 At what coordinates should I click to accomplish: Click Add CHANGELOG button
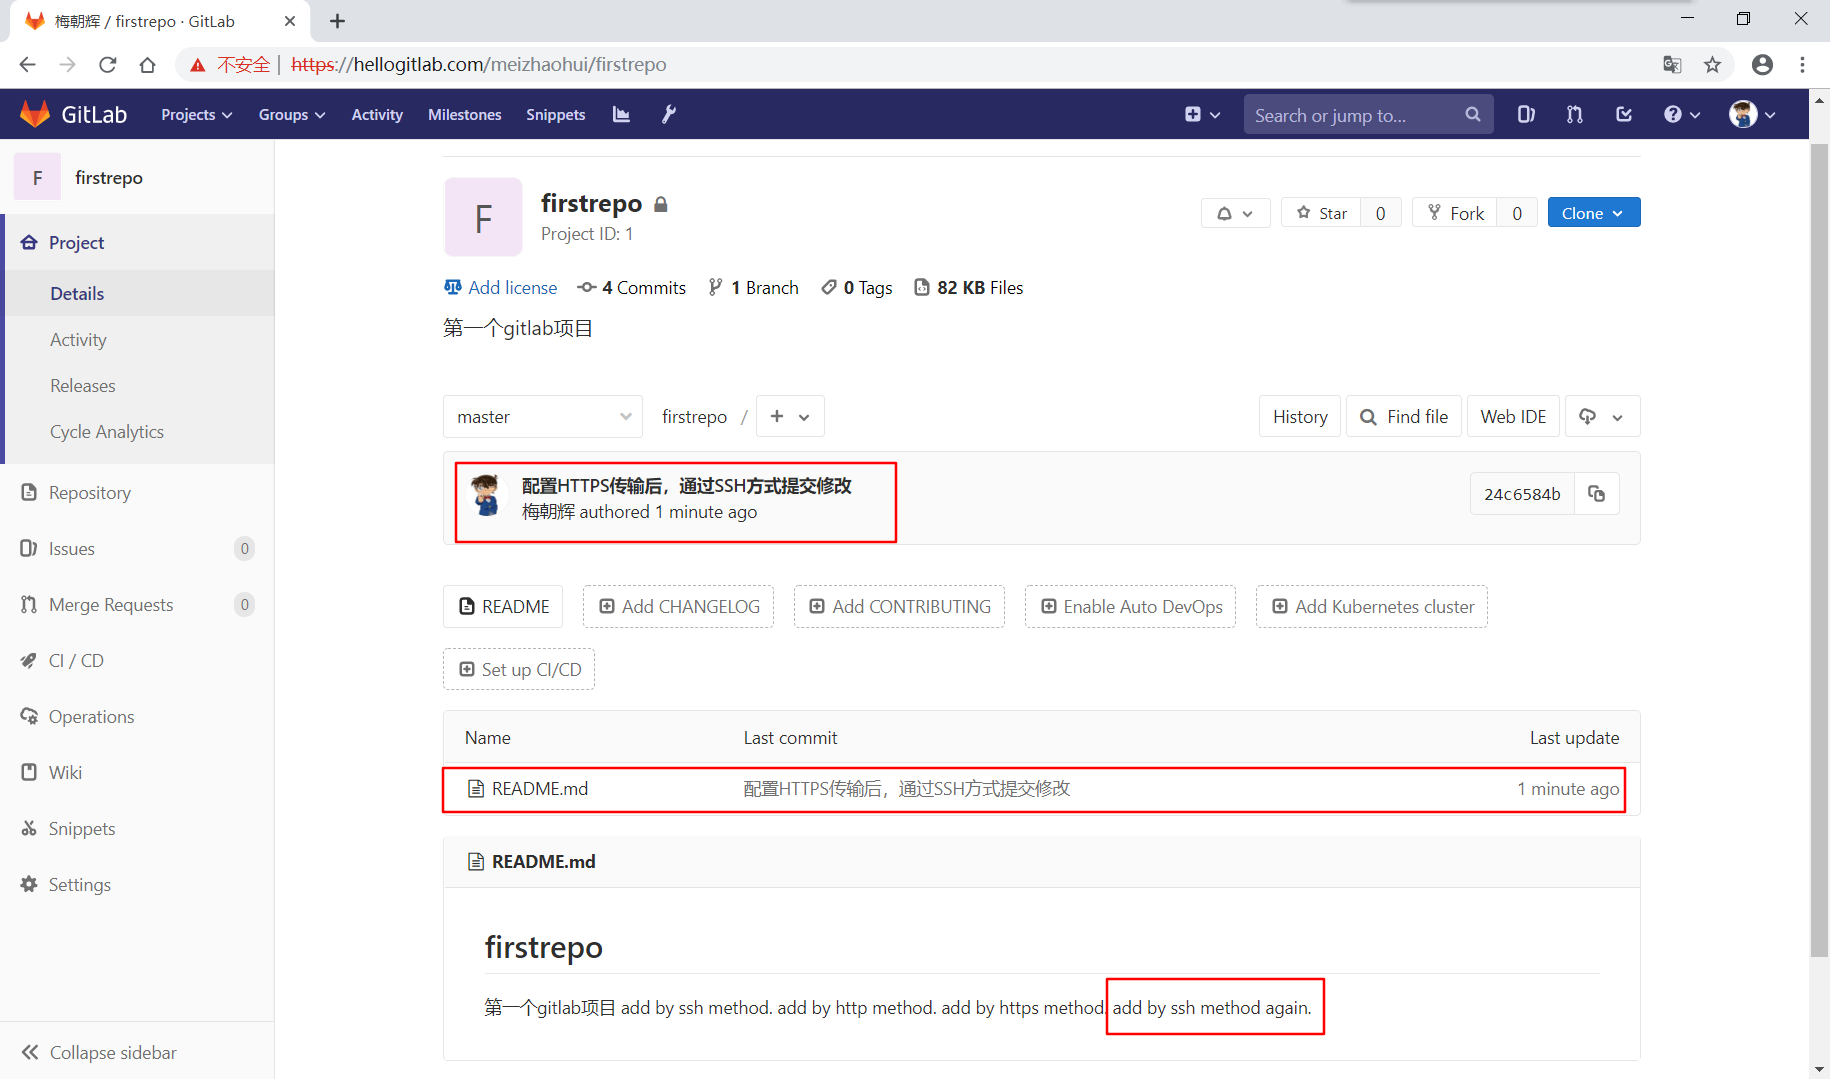[679, 606]
